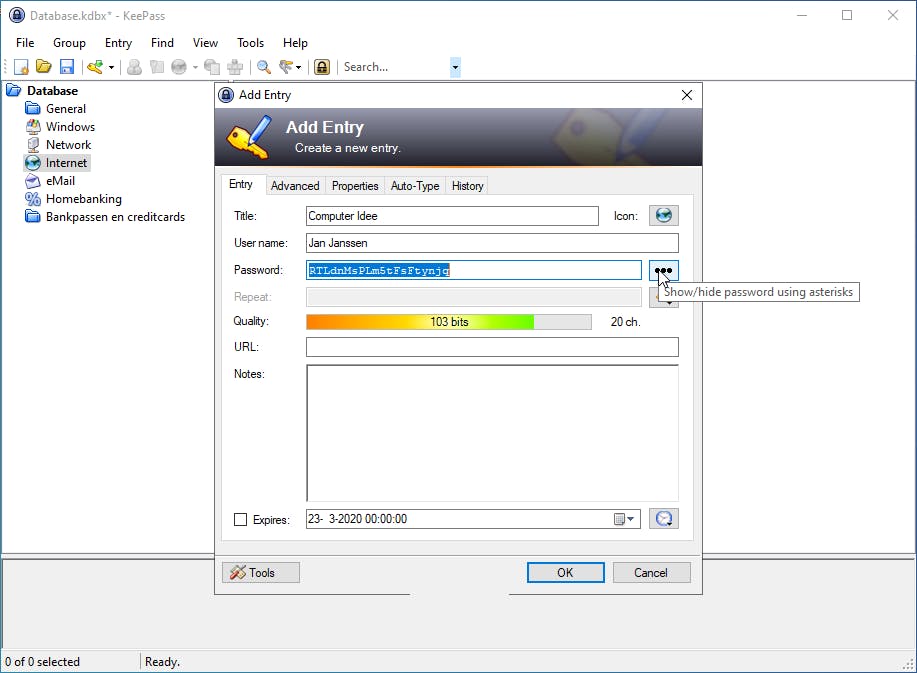
Task: Open the File menu
Action: click(x=25, y=43)
